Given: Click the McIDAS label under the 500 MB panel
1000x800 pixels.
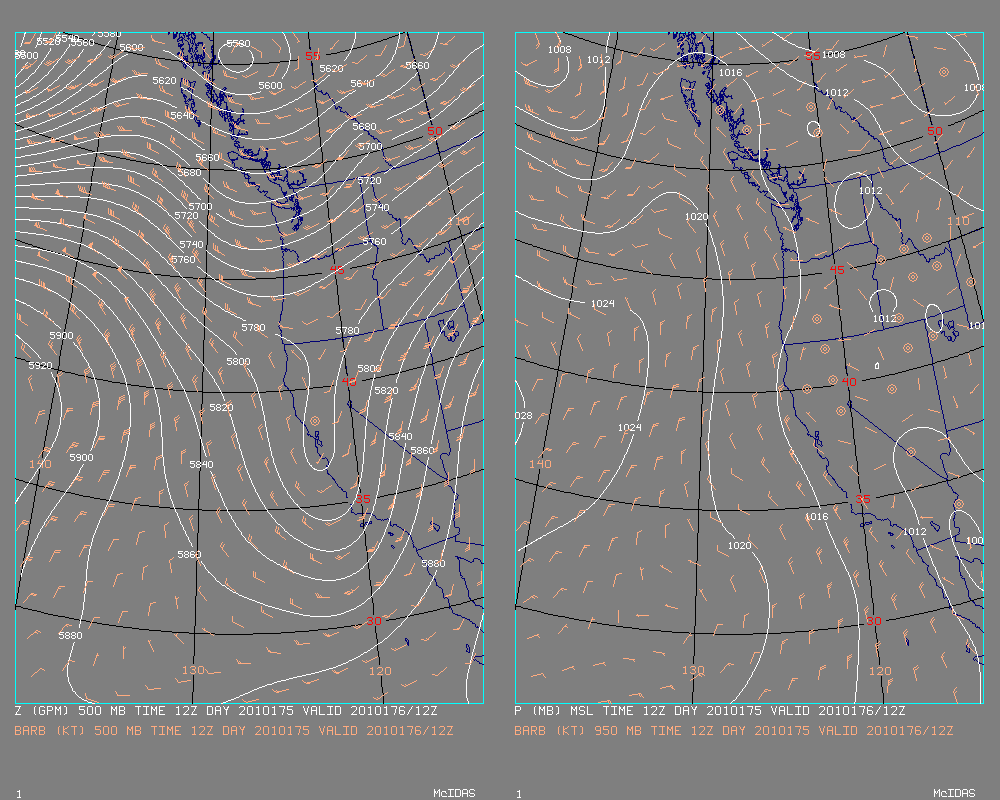Looking at the screenshot, I should [x=454, y=793].
